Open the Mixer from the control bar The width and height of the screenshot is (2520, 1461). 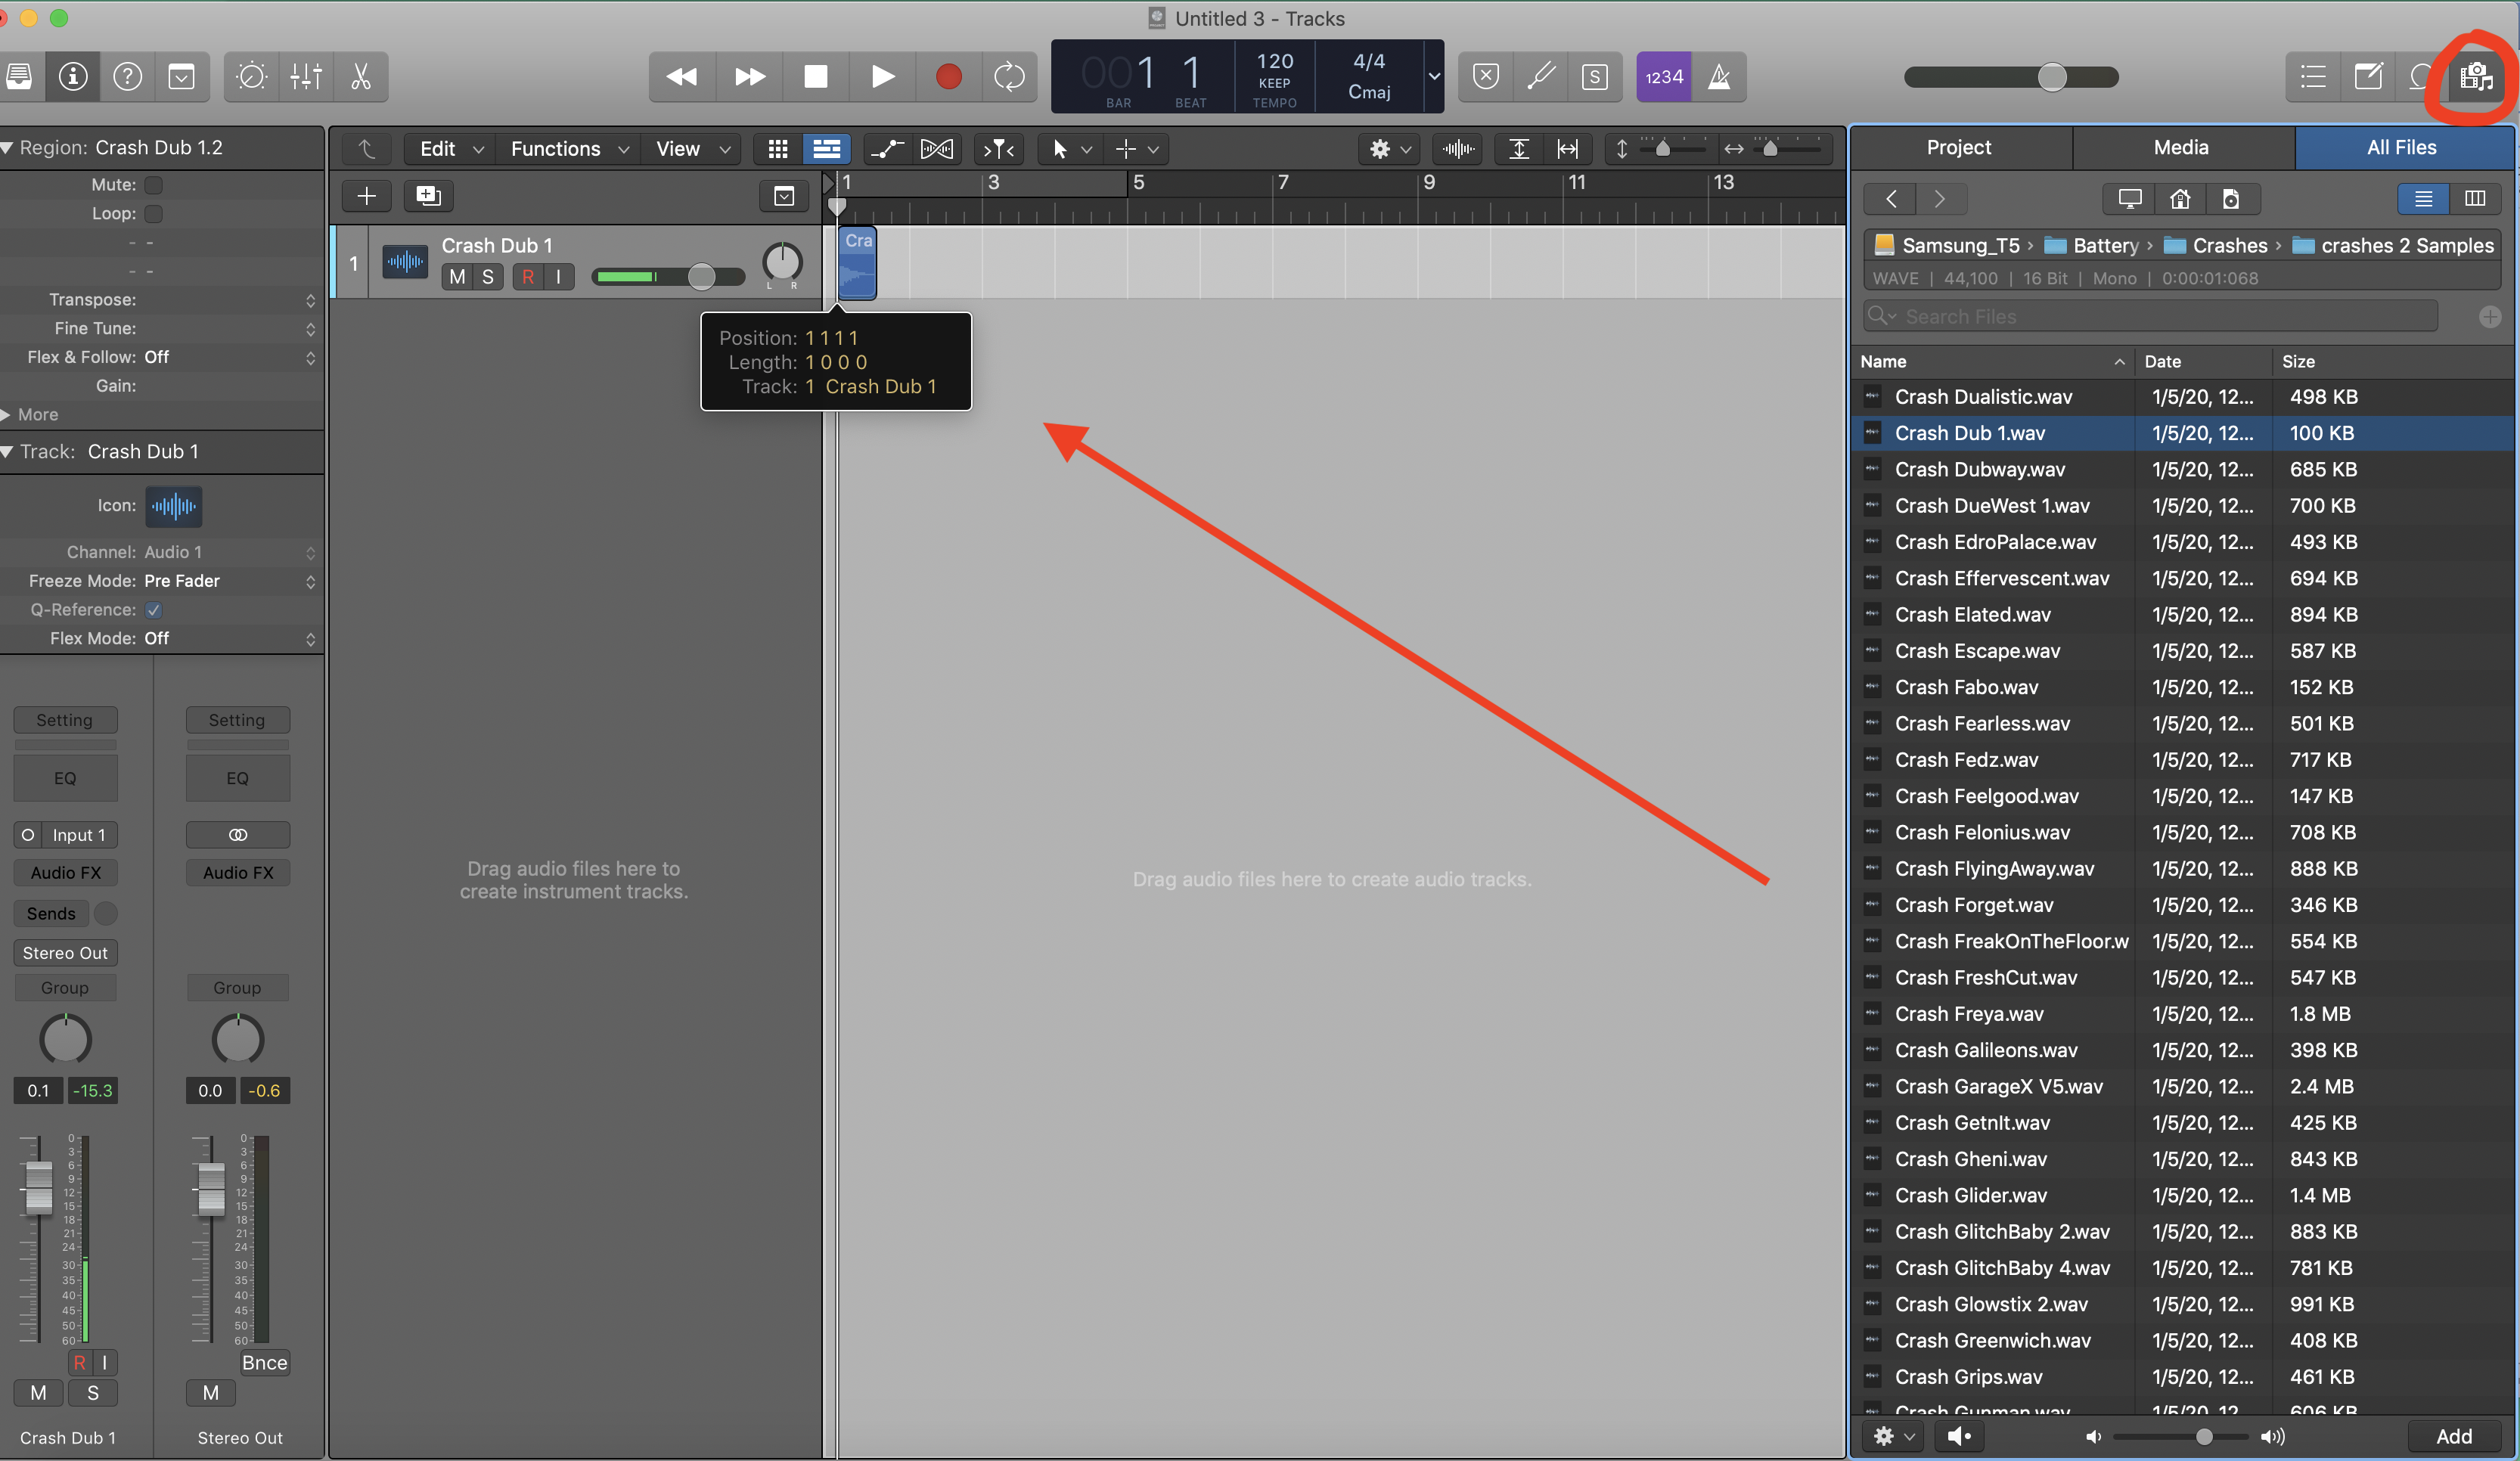306,77
